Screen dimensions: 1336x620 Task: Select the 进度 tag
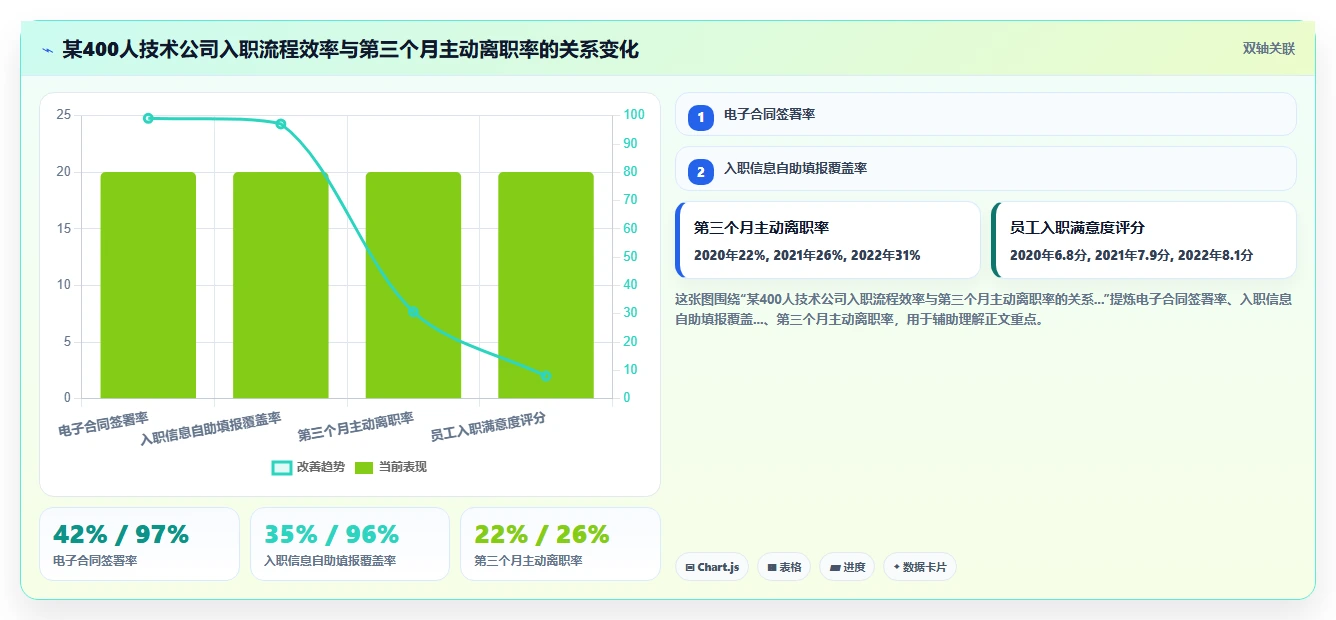847,567
